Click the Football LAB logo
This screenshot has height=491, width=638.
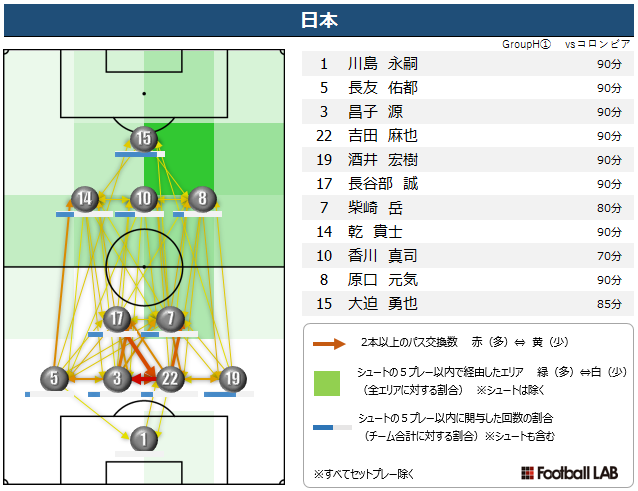569,473
